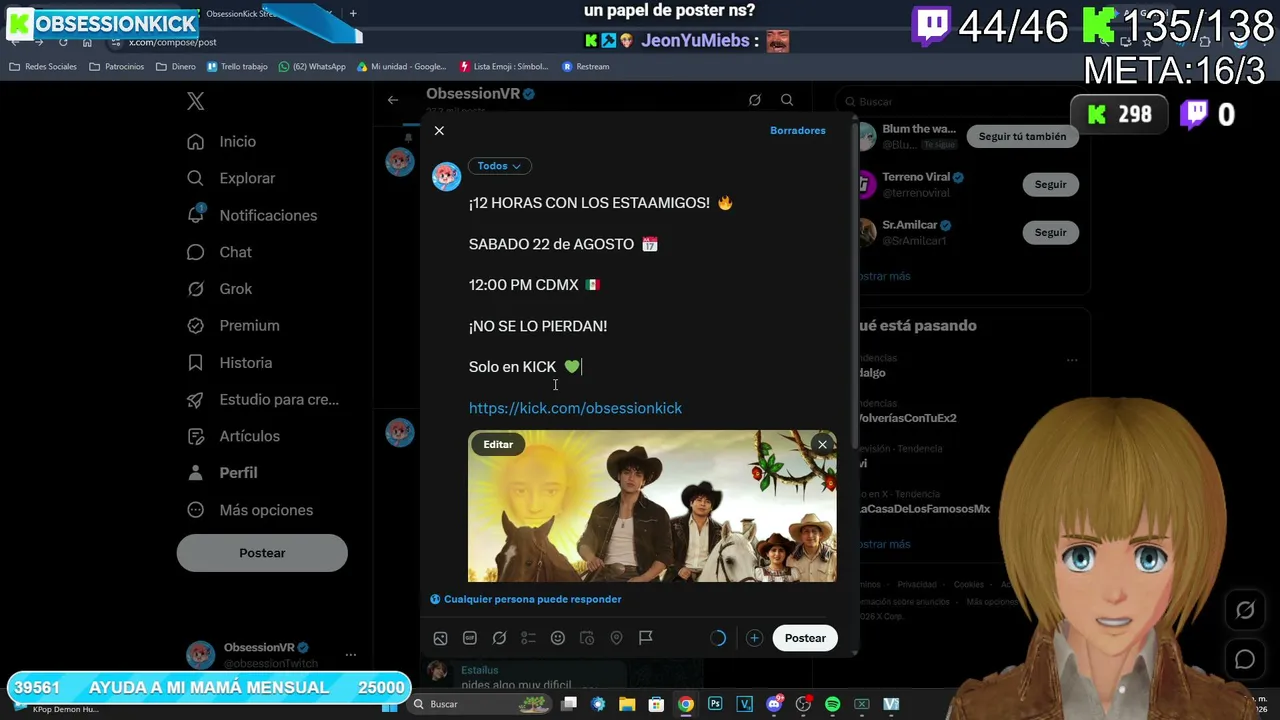This screenshot has width=1280, height=720.
Task: Open the Todos audience dropdown
Action: tap(499, 166)
